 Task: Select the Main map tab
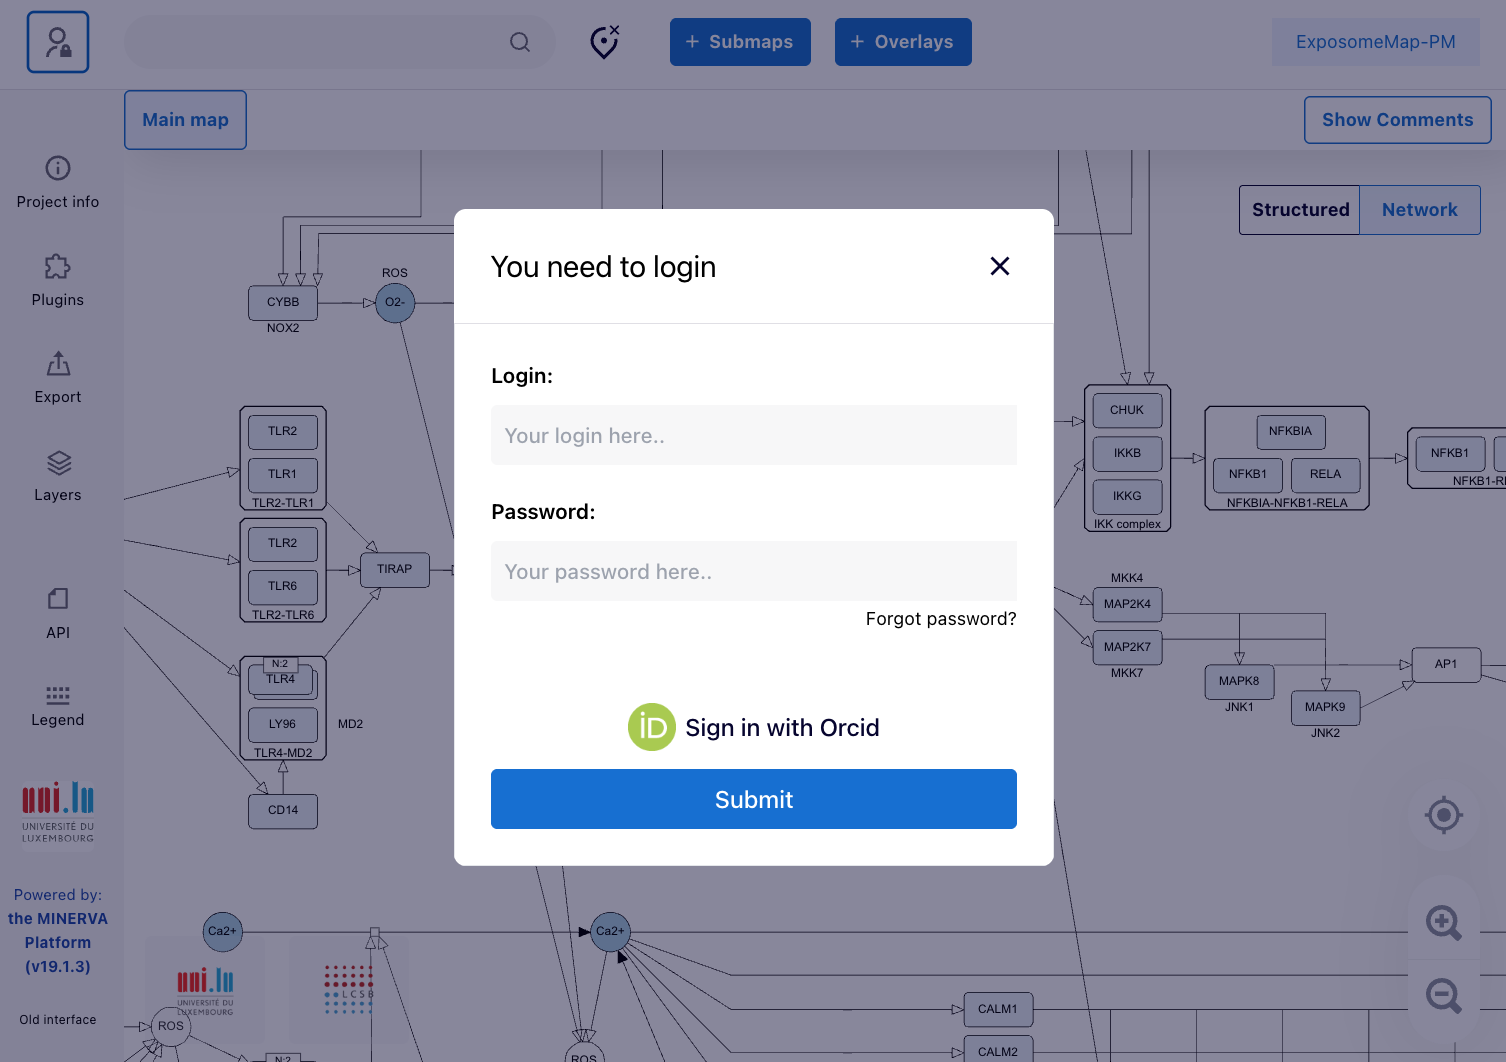185,120
